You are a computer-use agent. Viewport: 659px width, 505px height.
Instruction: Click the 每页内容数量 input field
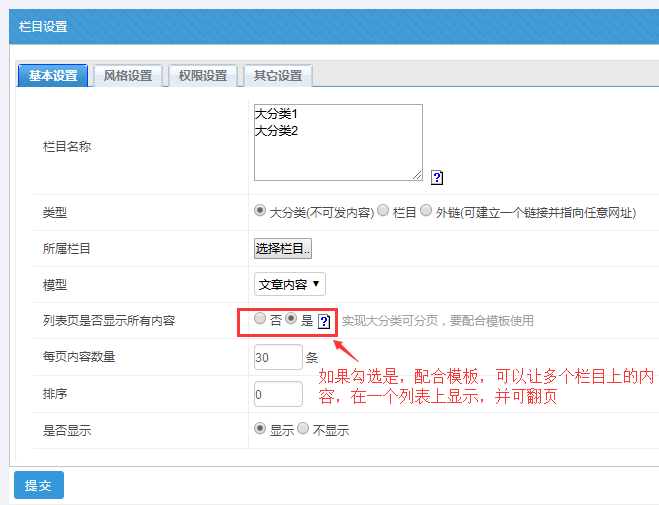coord(278,357)
